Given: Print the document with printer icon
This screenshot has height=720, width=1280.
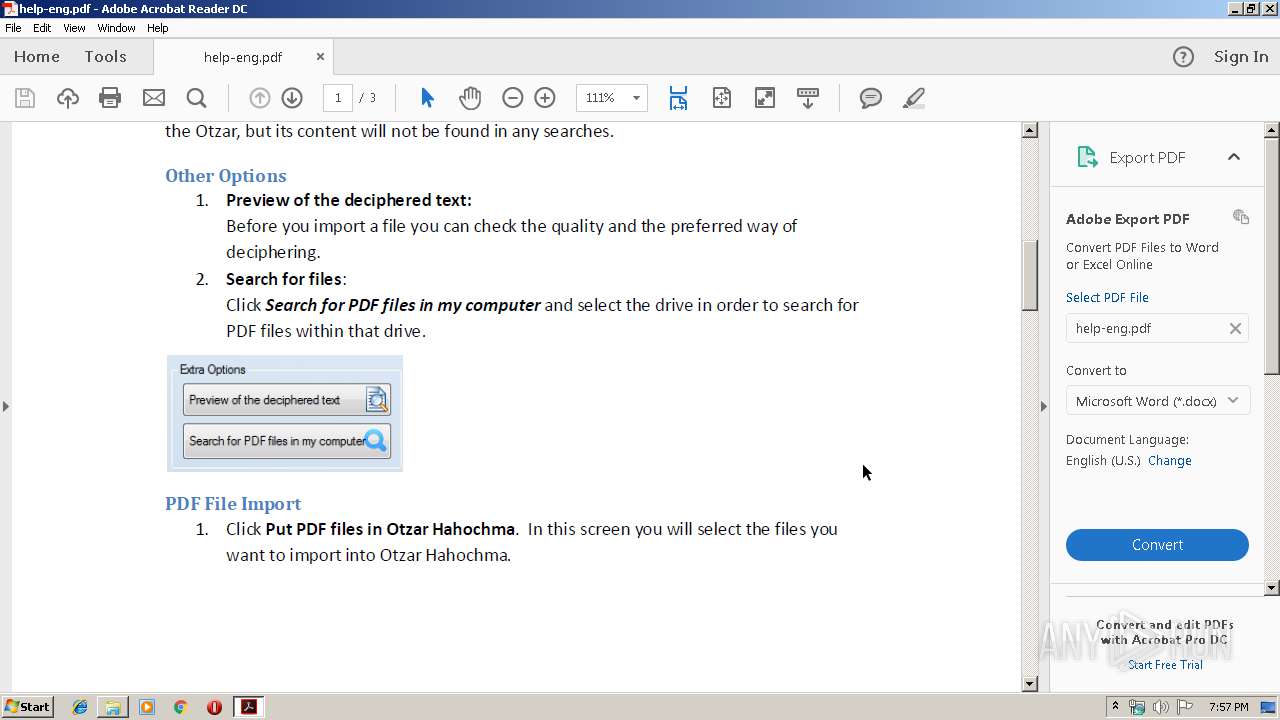Looking at the screenshot, I should coord(110,98).
